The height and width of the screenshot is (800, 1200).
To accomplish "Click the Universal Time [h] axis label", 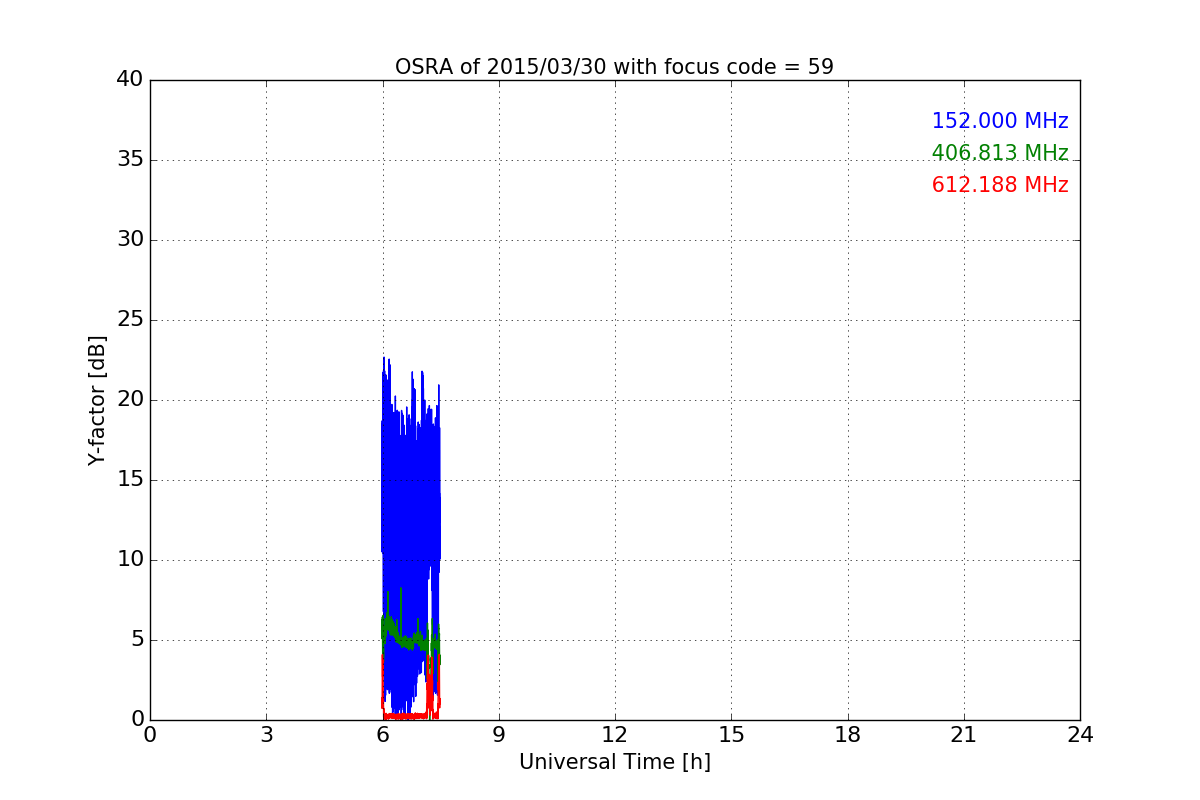I will [615, 762].
